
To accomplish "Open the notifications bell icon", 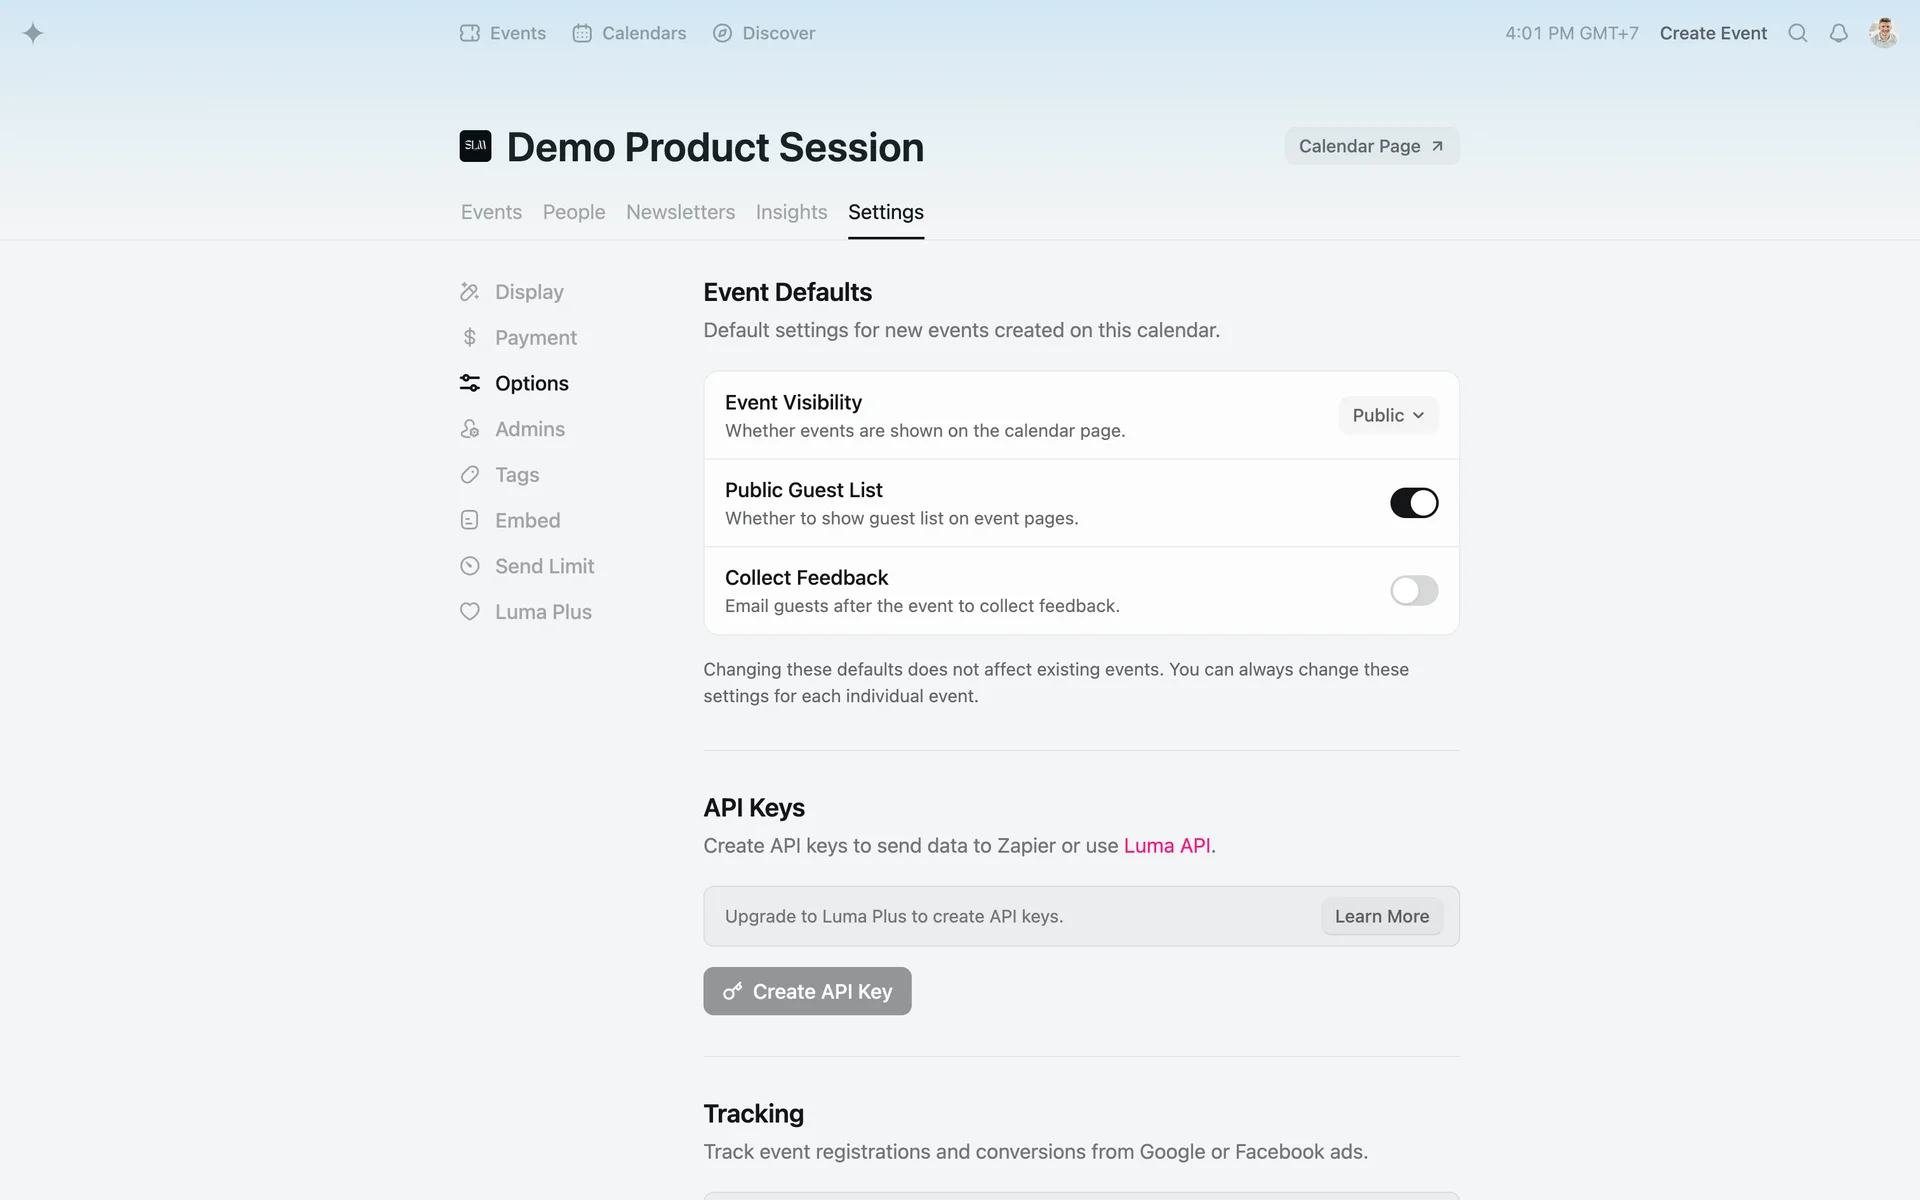I will coord(1838,33).
